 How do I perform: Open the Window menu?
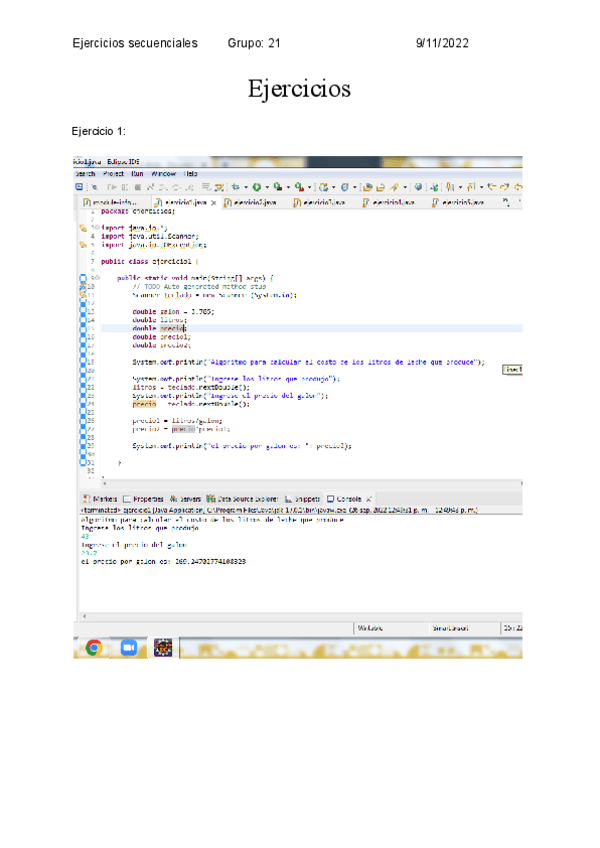[x=163, y=173]
